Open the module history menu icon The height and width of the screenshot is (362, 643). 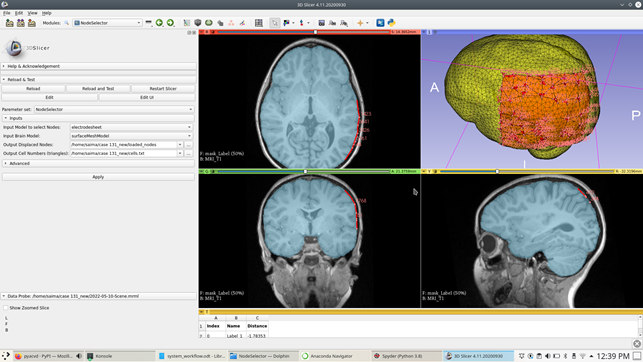tap(148, 23)
